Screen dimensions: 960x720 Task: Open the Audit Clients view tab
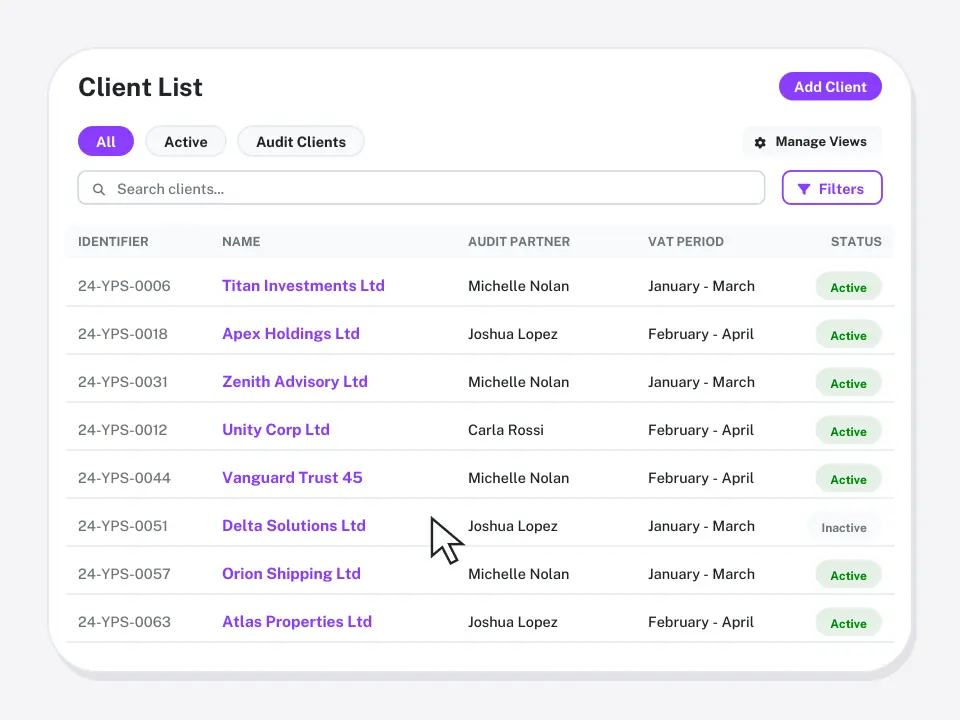click(x=301, y=141)
